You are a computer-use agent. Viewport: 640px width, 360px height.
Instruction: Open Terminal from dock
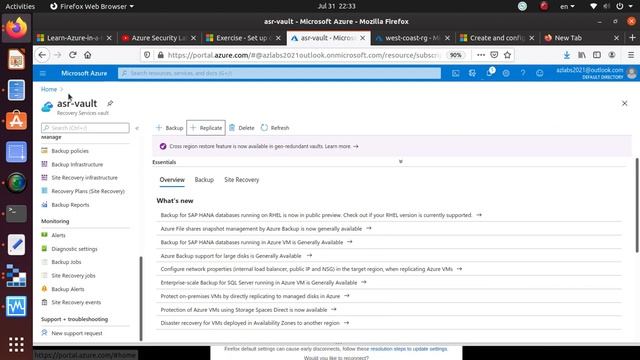pyautogui.click(x=16, y=213)
